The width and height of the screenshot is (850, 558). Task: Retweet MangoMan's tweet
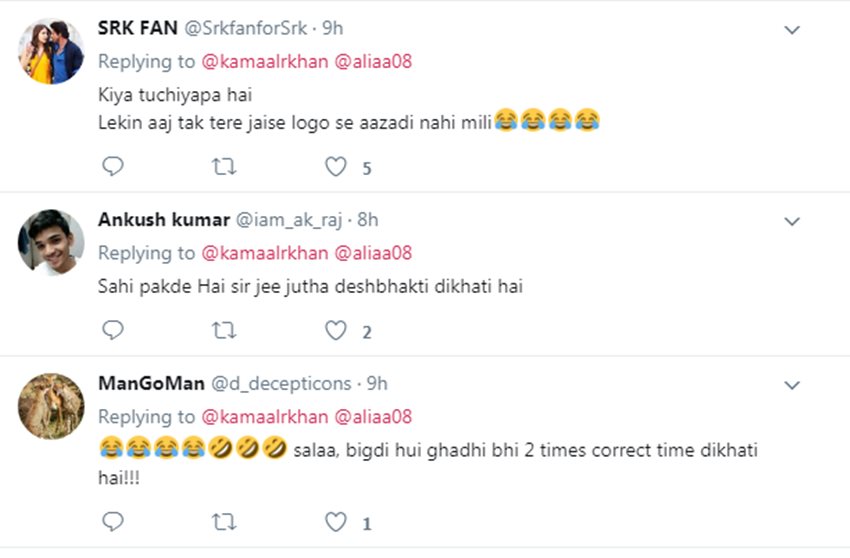(224, 521)
